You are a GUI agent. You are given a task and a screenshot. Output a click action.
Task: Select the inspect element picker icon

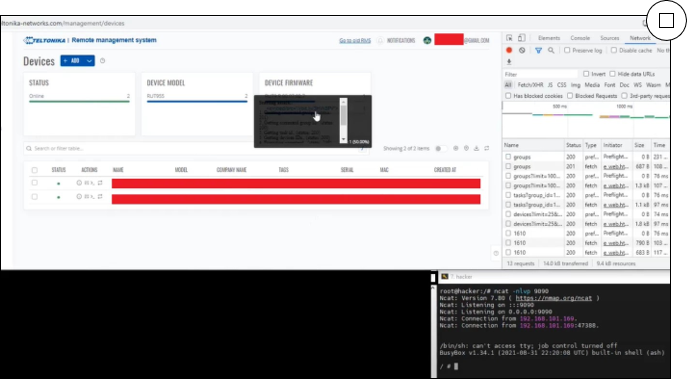point(509,38)
